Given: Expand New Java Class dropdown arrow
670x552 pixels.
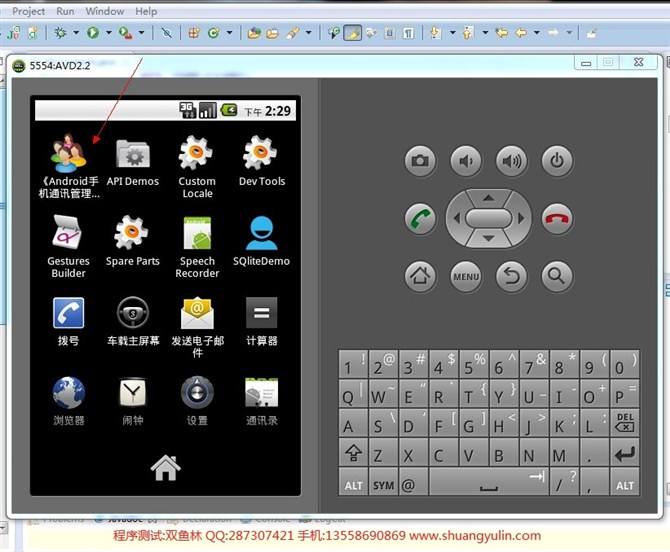Looking at the screenshot, I should point(229,32).
